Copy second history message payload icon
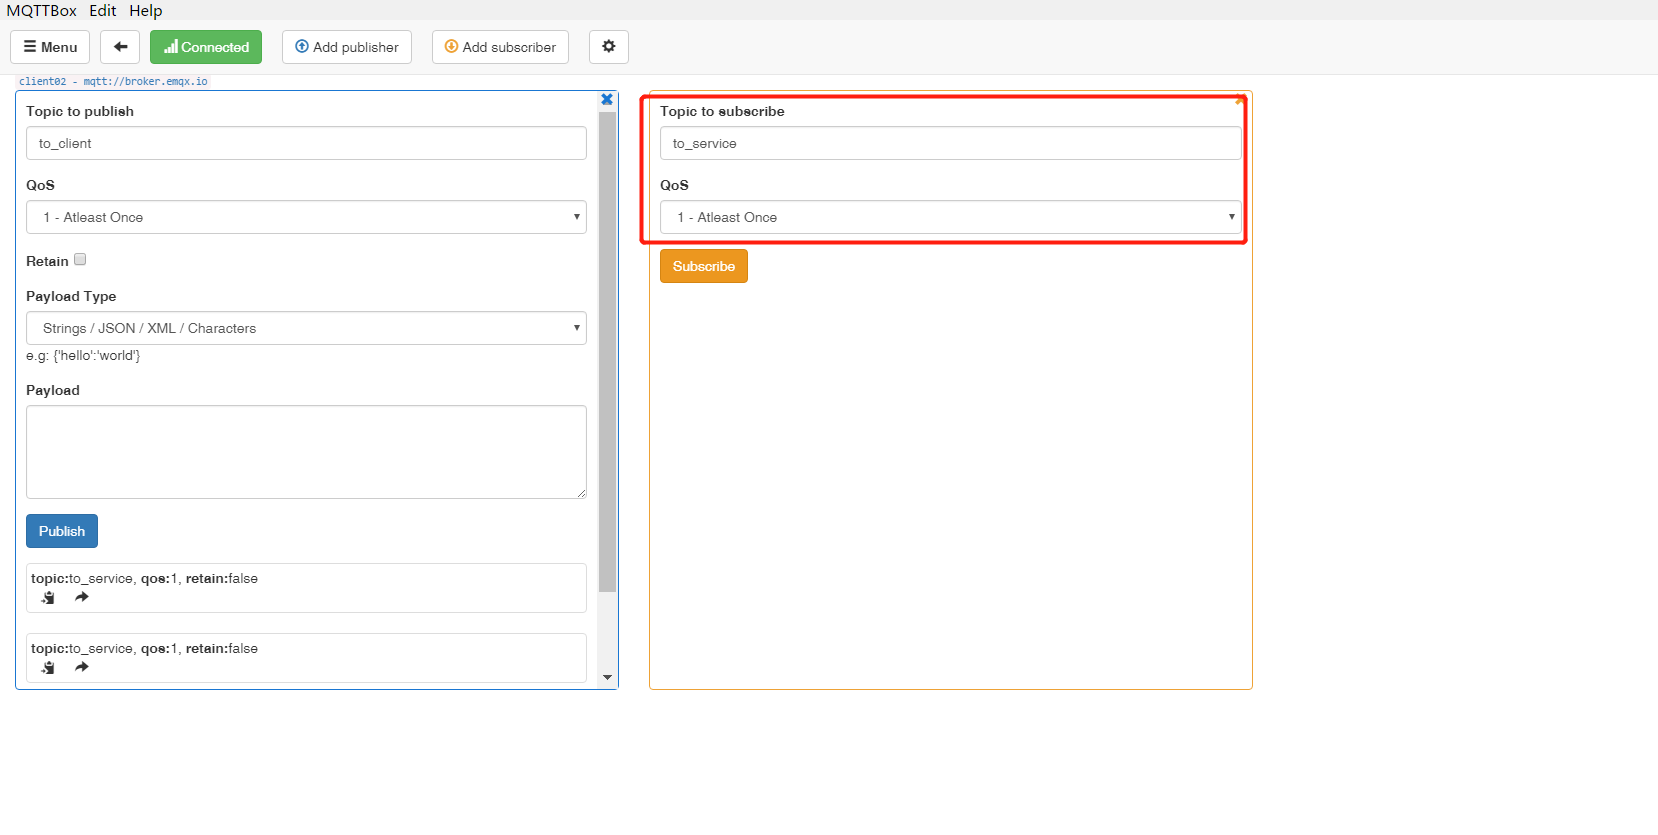1658x835 pixels. pyautogui.click(x=48, y=667)
